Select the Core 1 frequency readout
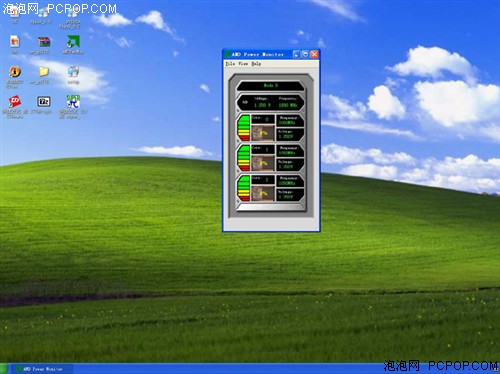 pyautogui.click(x=290, y=151)
